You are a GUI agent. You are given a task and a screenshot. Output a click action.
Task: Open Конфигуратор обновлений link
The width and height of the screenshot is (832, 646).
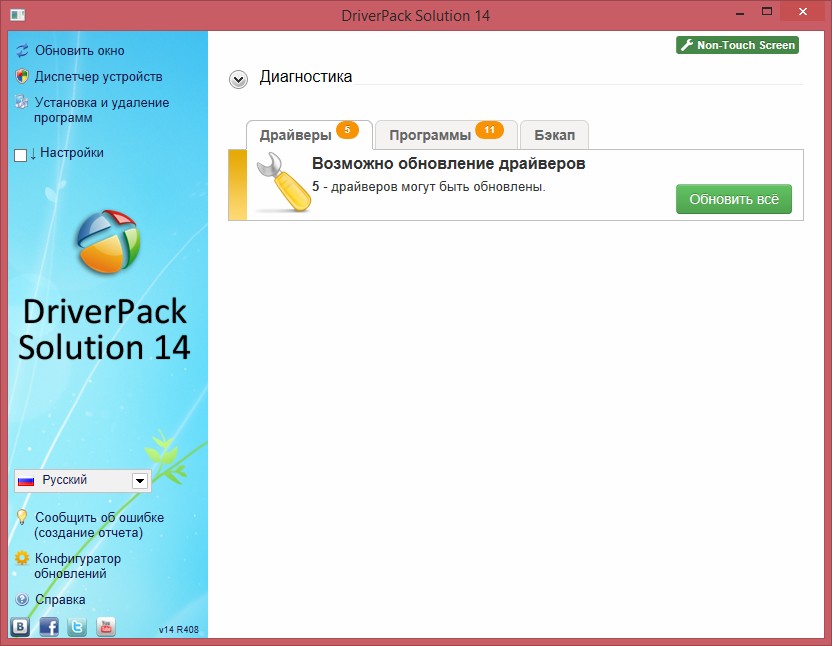[77, 566]
